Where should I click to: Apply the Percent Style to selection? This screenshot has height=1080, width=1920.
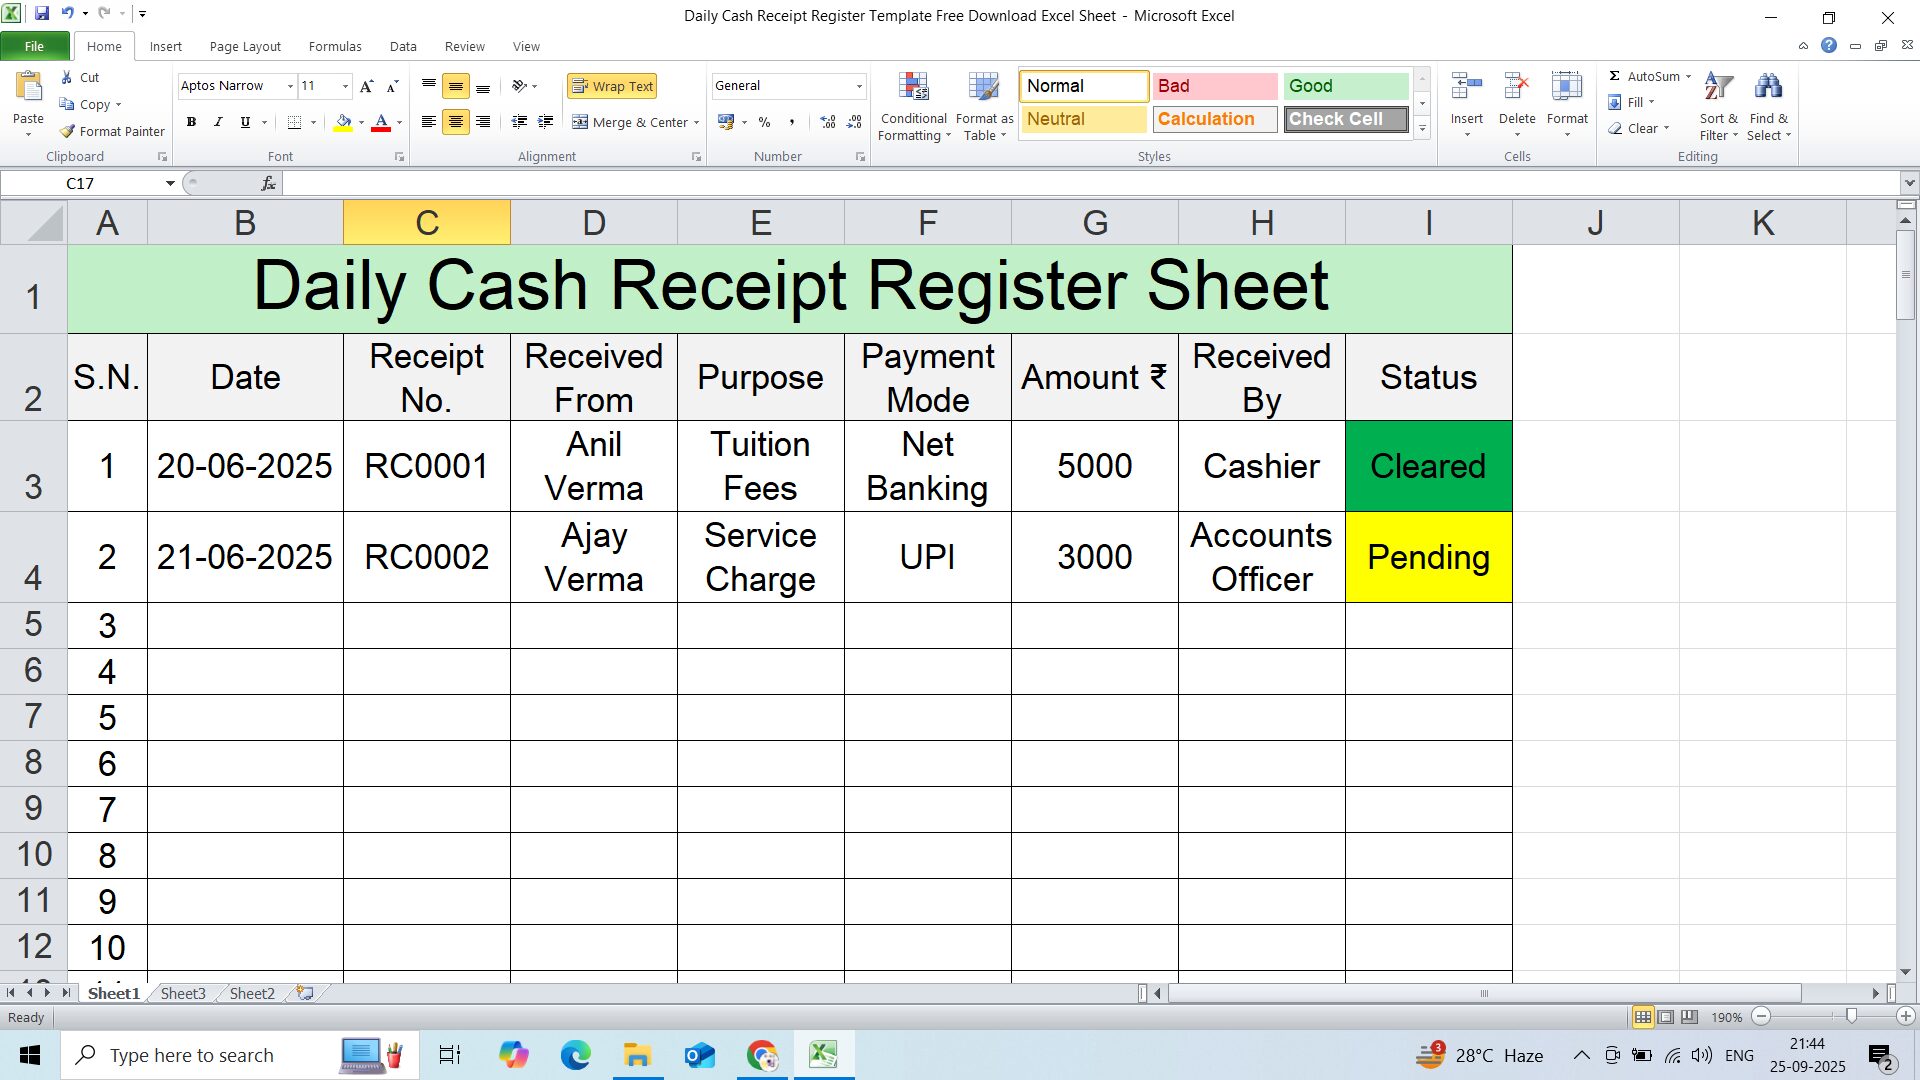pos(765,122)
